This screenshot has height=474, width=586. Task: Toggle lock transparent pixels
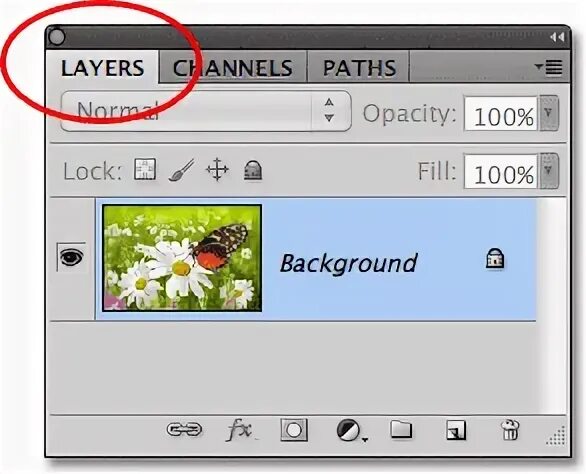click(145, 170)
